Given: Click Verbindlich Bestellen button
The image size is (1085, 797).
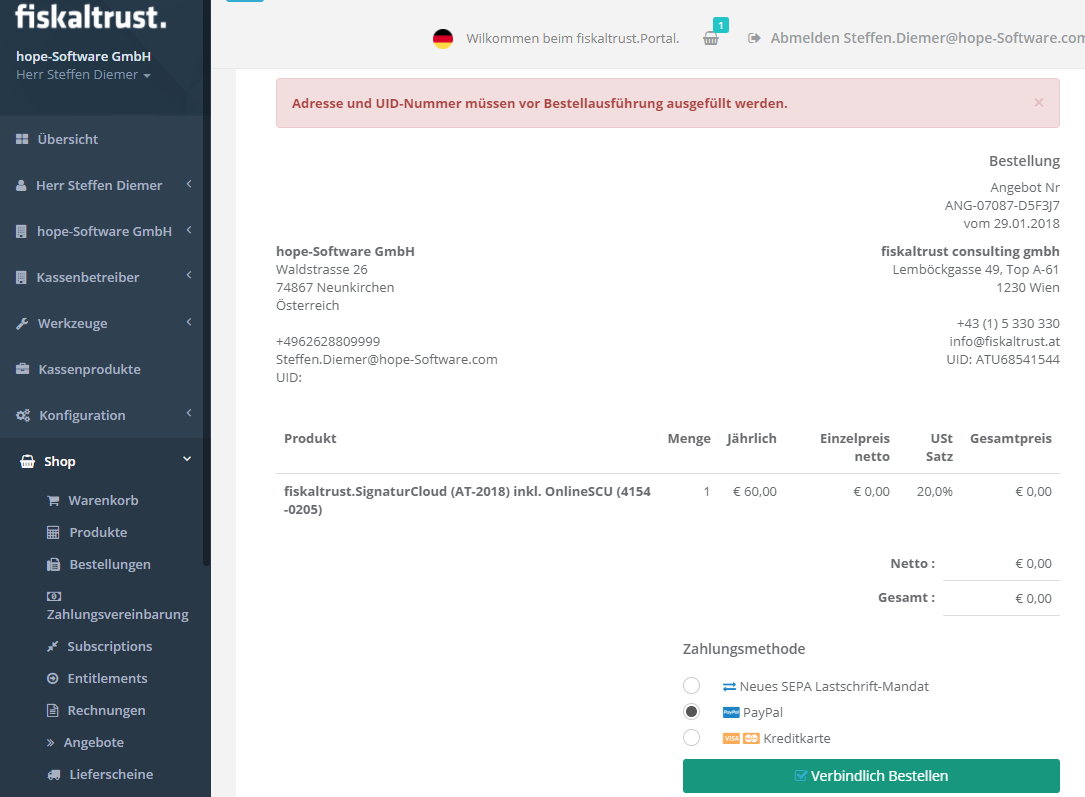Looking at the screenshot, I should 871,776.
